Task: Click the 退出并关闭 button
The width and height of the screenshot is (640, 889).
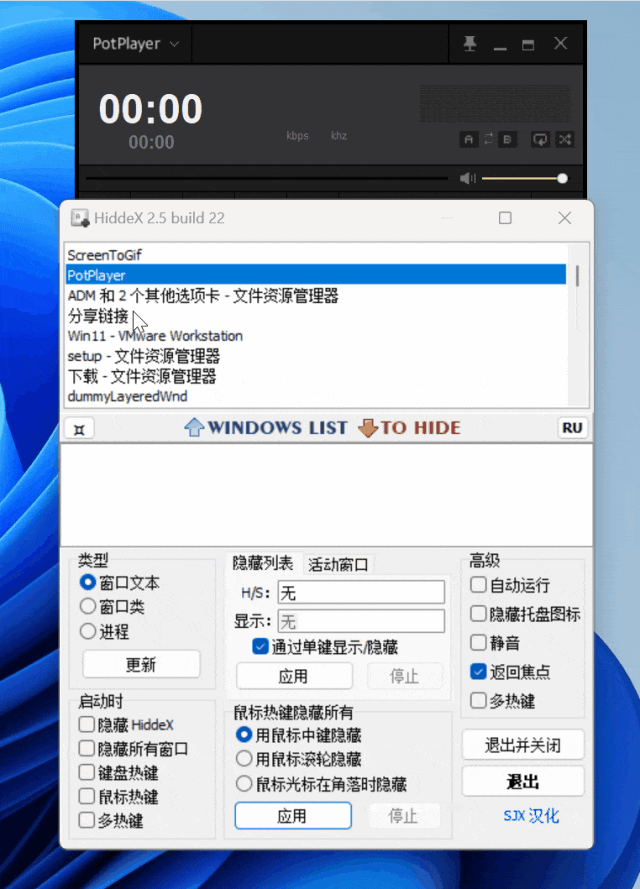Action: tap(523, 745)
